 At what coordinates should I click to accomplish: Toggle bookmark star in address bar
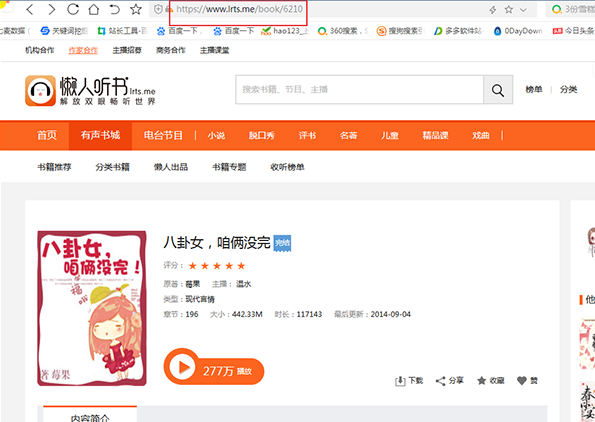[509, 9]
